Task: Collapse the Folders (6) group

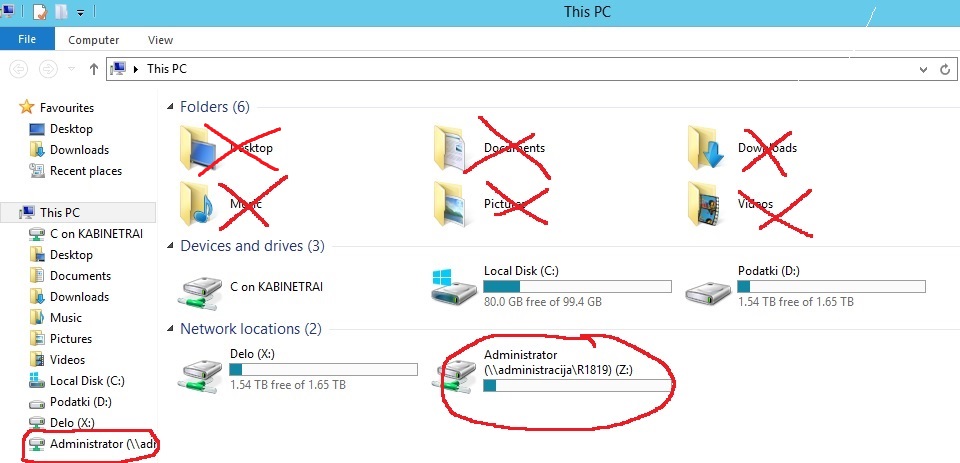Action: coord(170,107)
